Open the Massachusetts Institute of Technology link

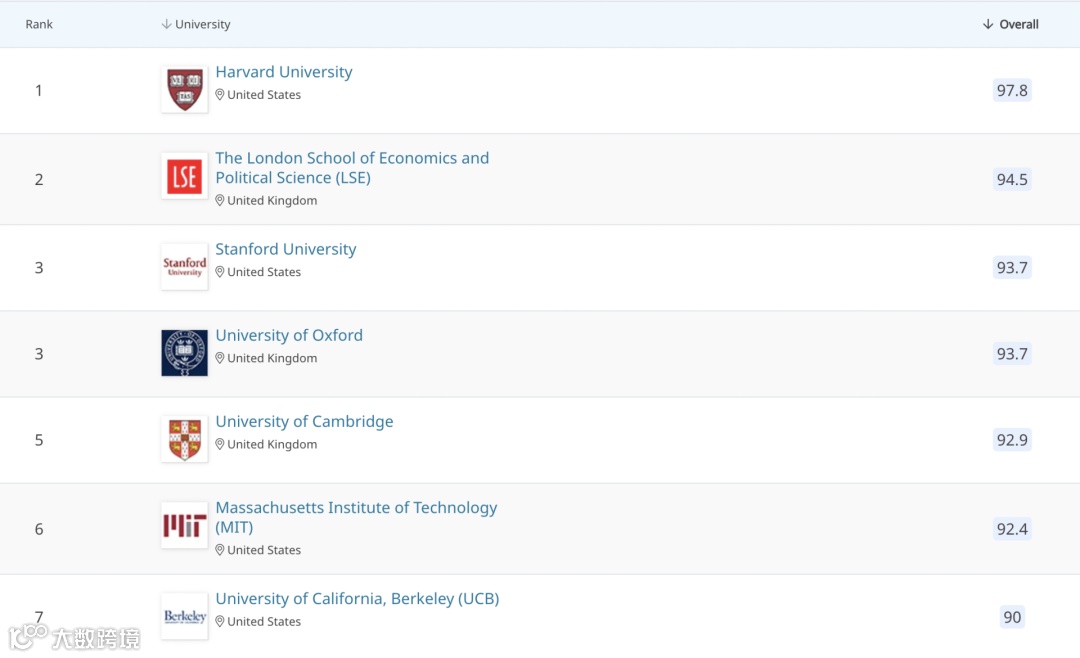(356, 507)
